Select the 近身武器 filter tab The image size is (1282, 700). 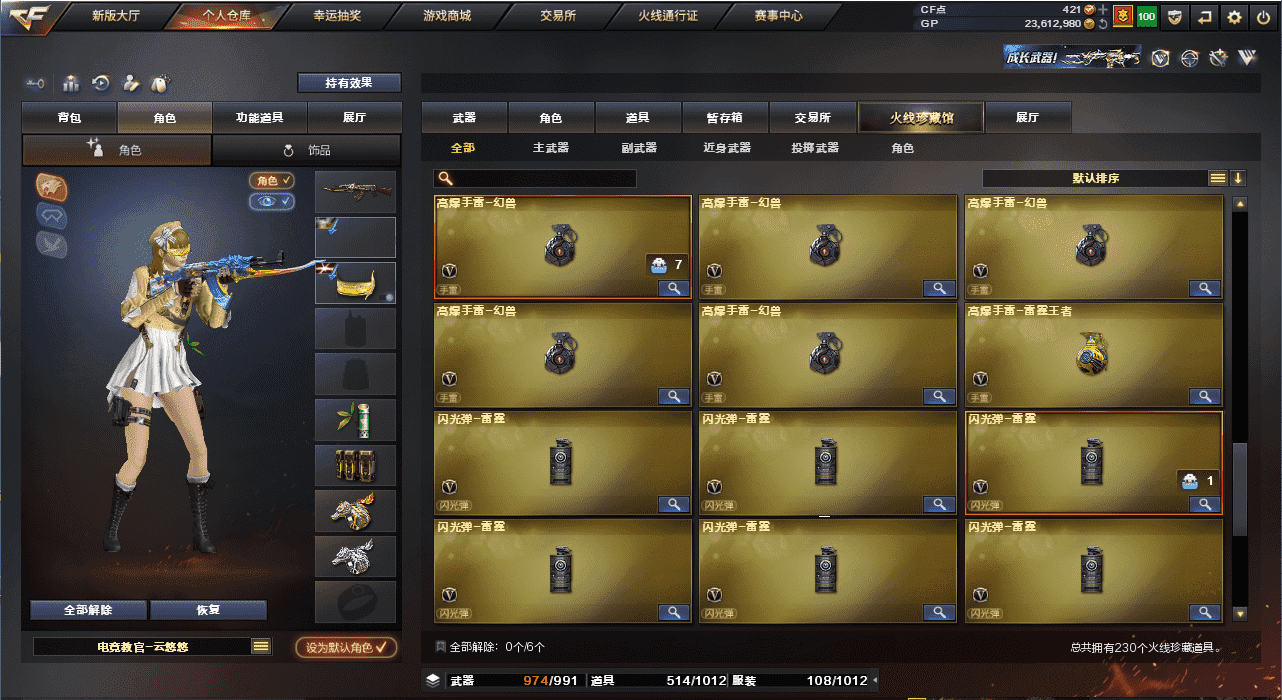(727, 148)
